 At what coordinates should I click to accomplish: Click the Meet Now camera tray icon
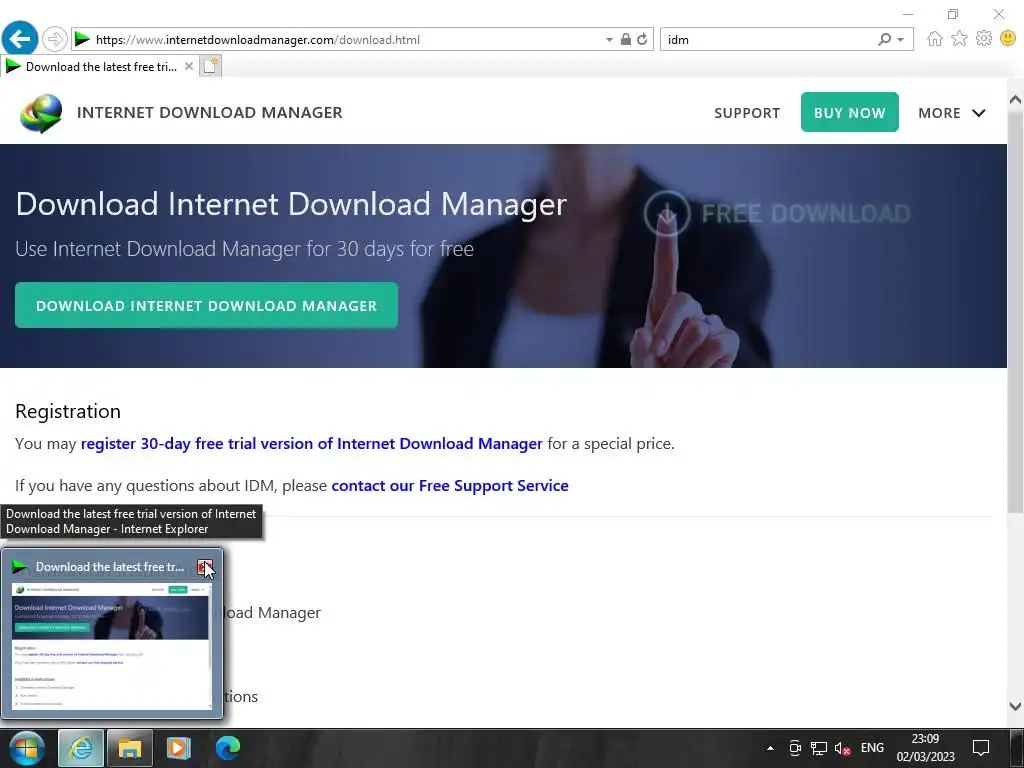tap(795, 748)
